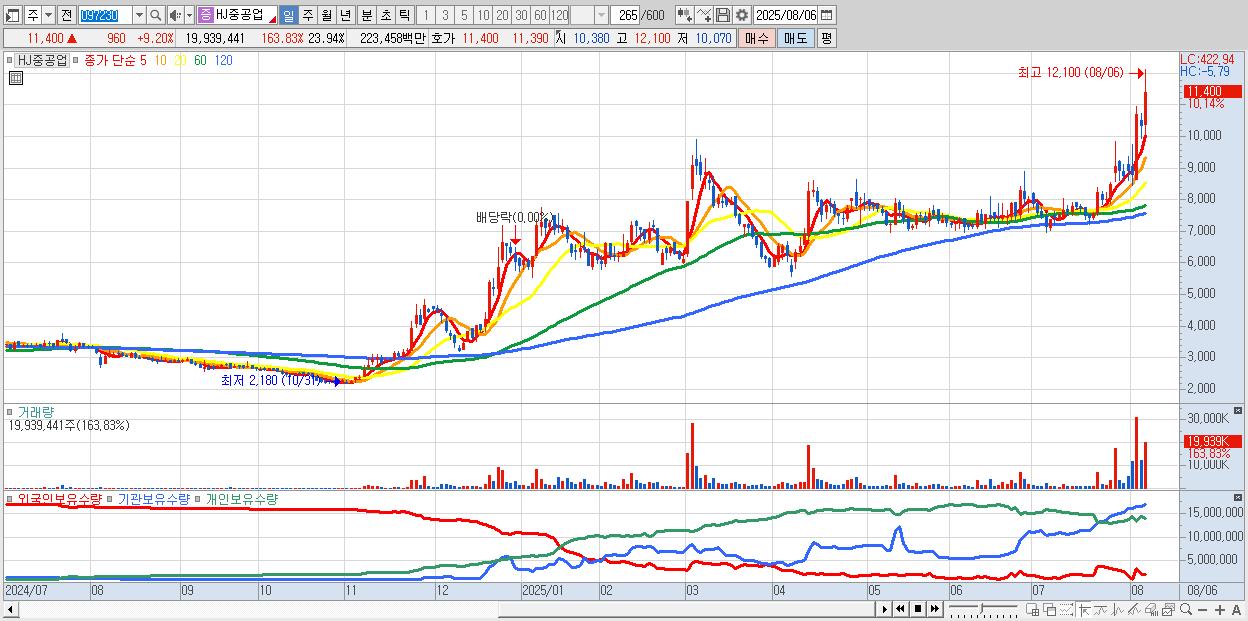Open the interval combo box dropdown

(601, 15)
